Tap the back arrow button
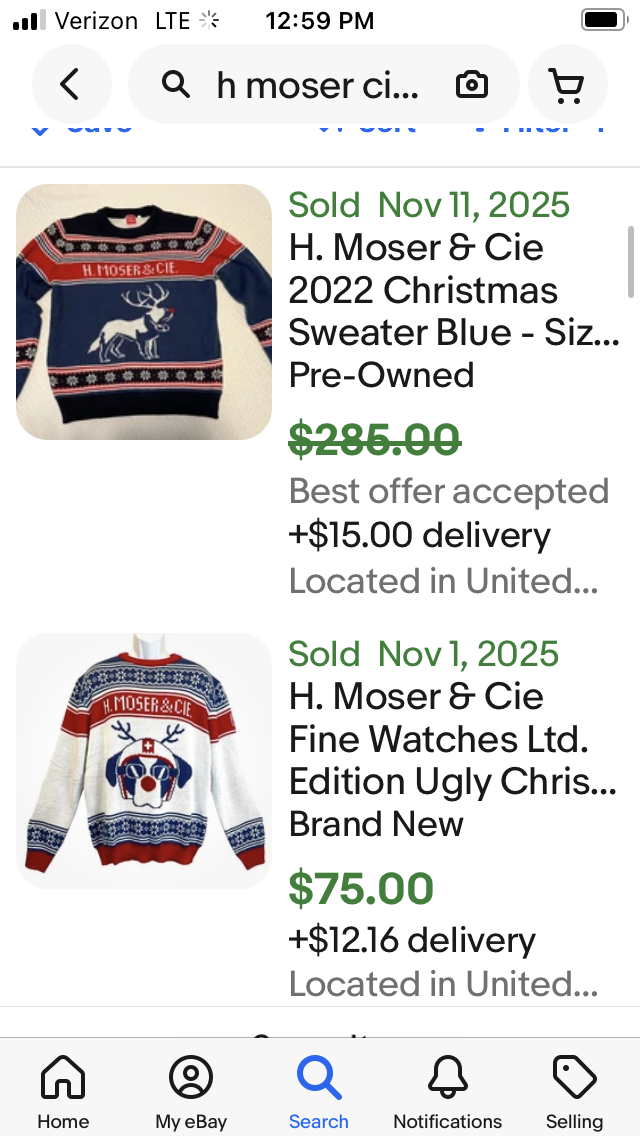Viewport: 640px width, 1136px height. pos(70,85)
